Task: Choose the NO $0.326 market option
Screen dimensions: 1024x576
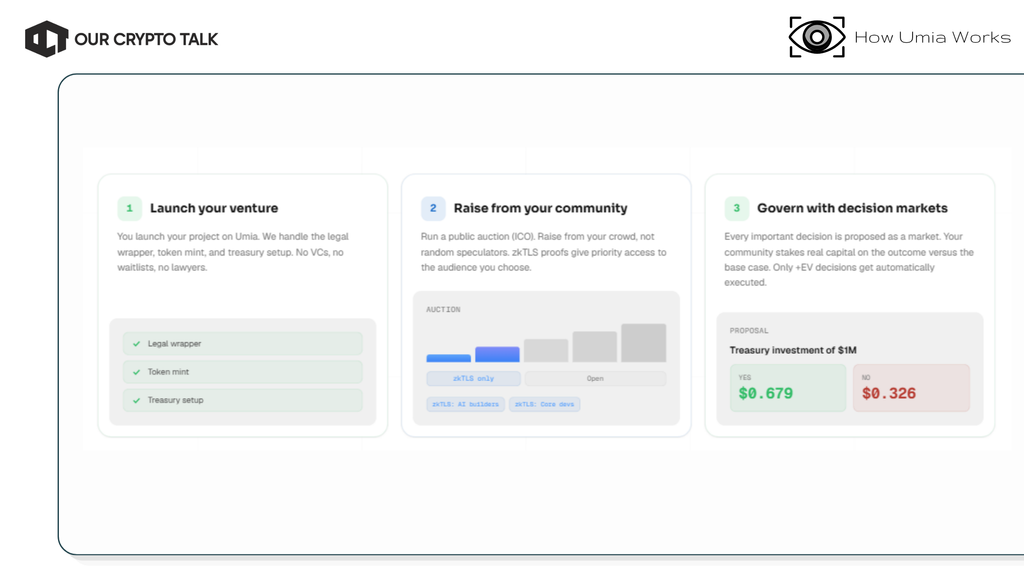Action: click(911, 388)
